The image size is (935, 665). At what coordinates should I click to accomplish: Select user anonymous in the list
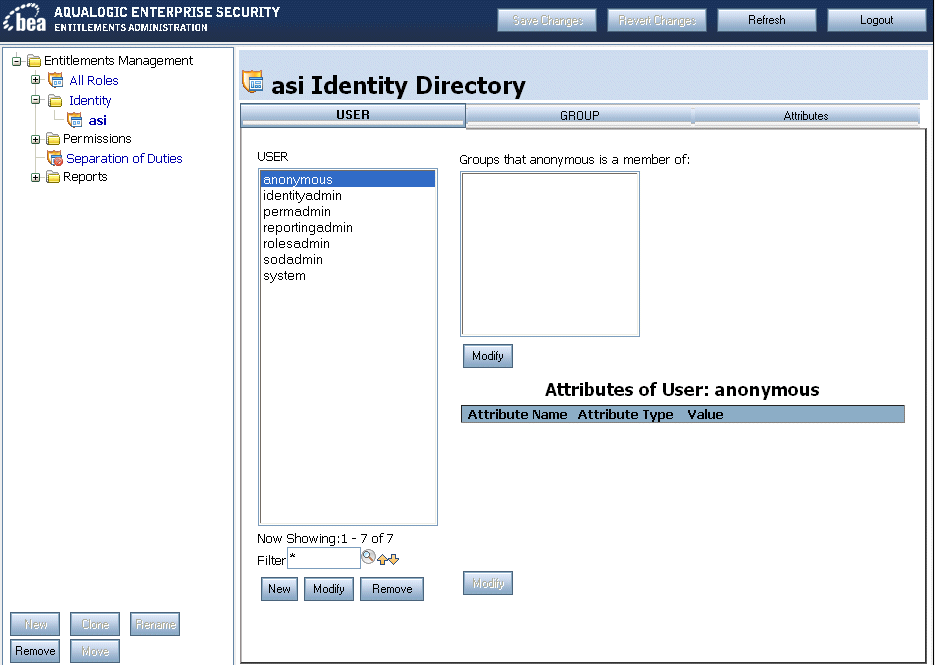point(348,180)
